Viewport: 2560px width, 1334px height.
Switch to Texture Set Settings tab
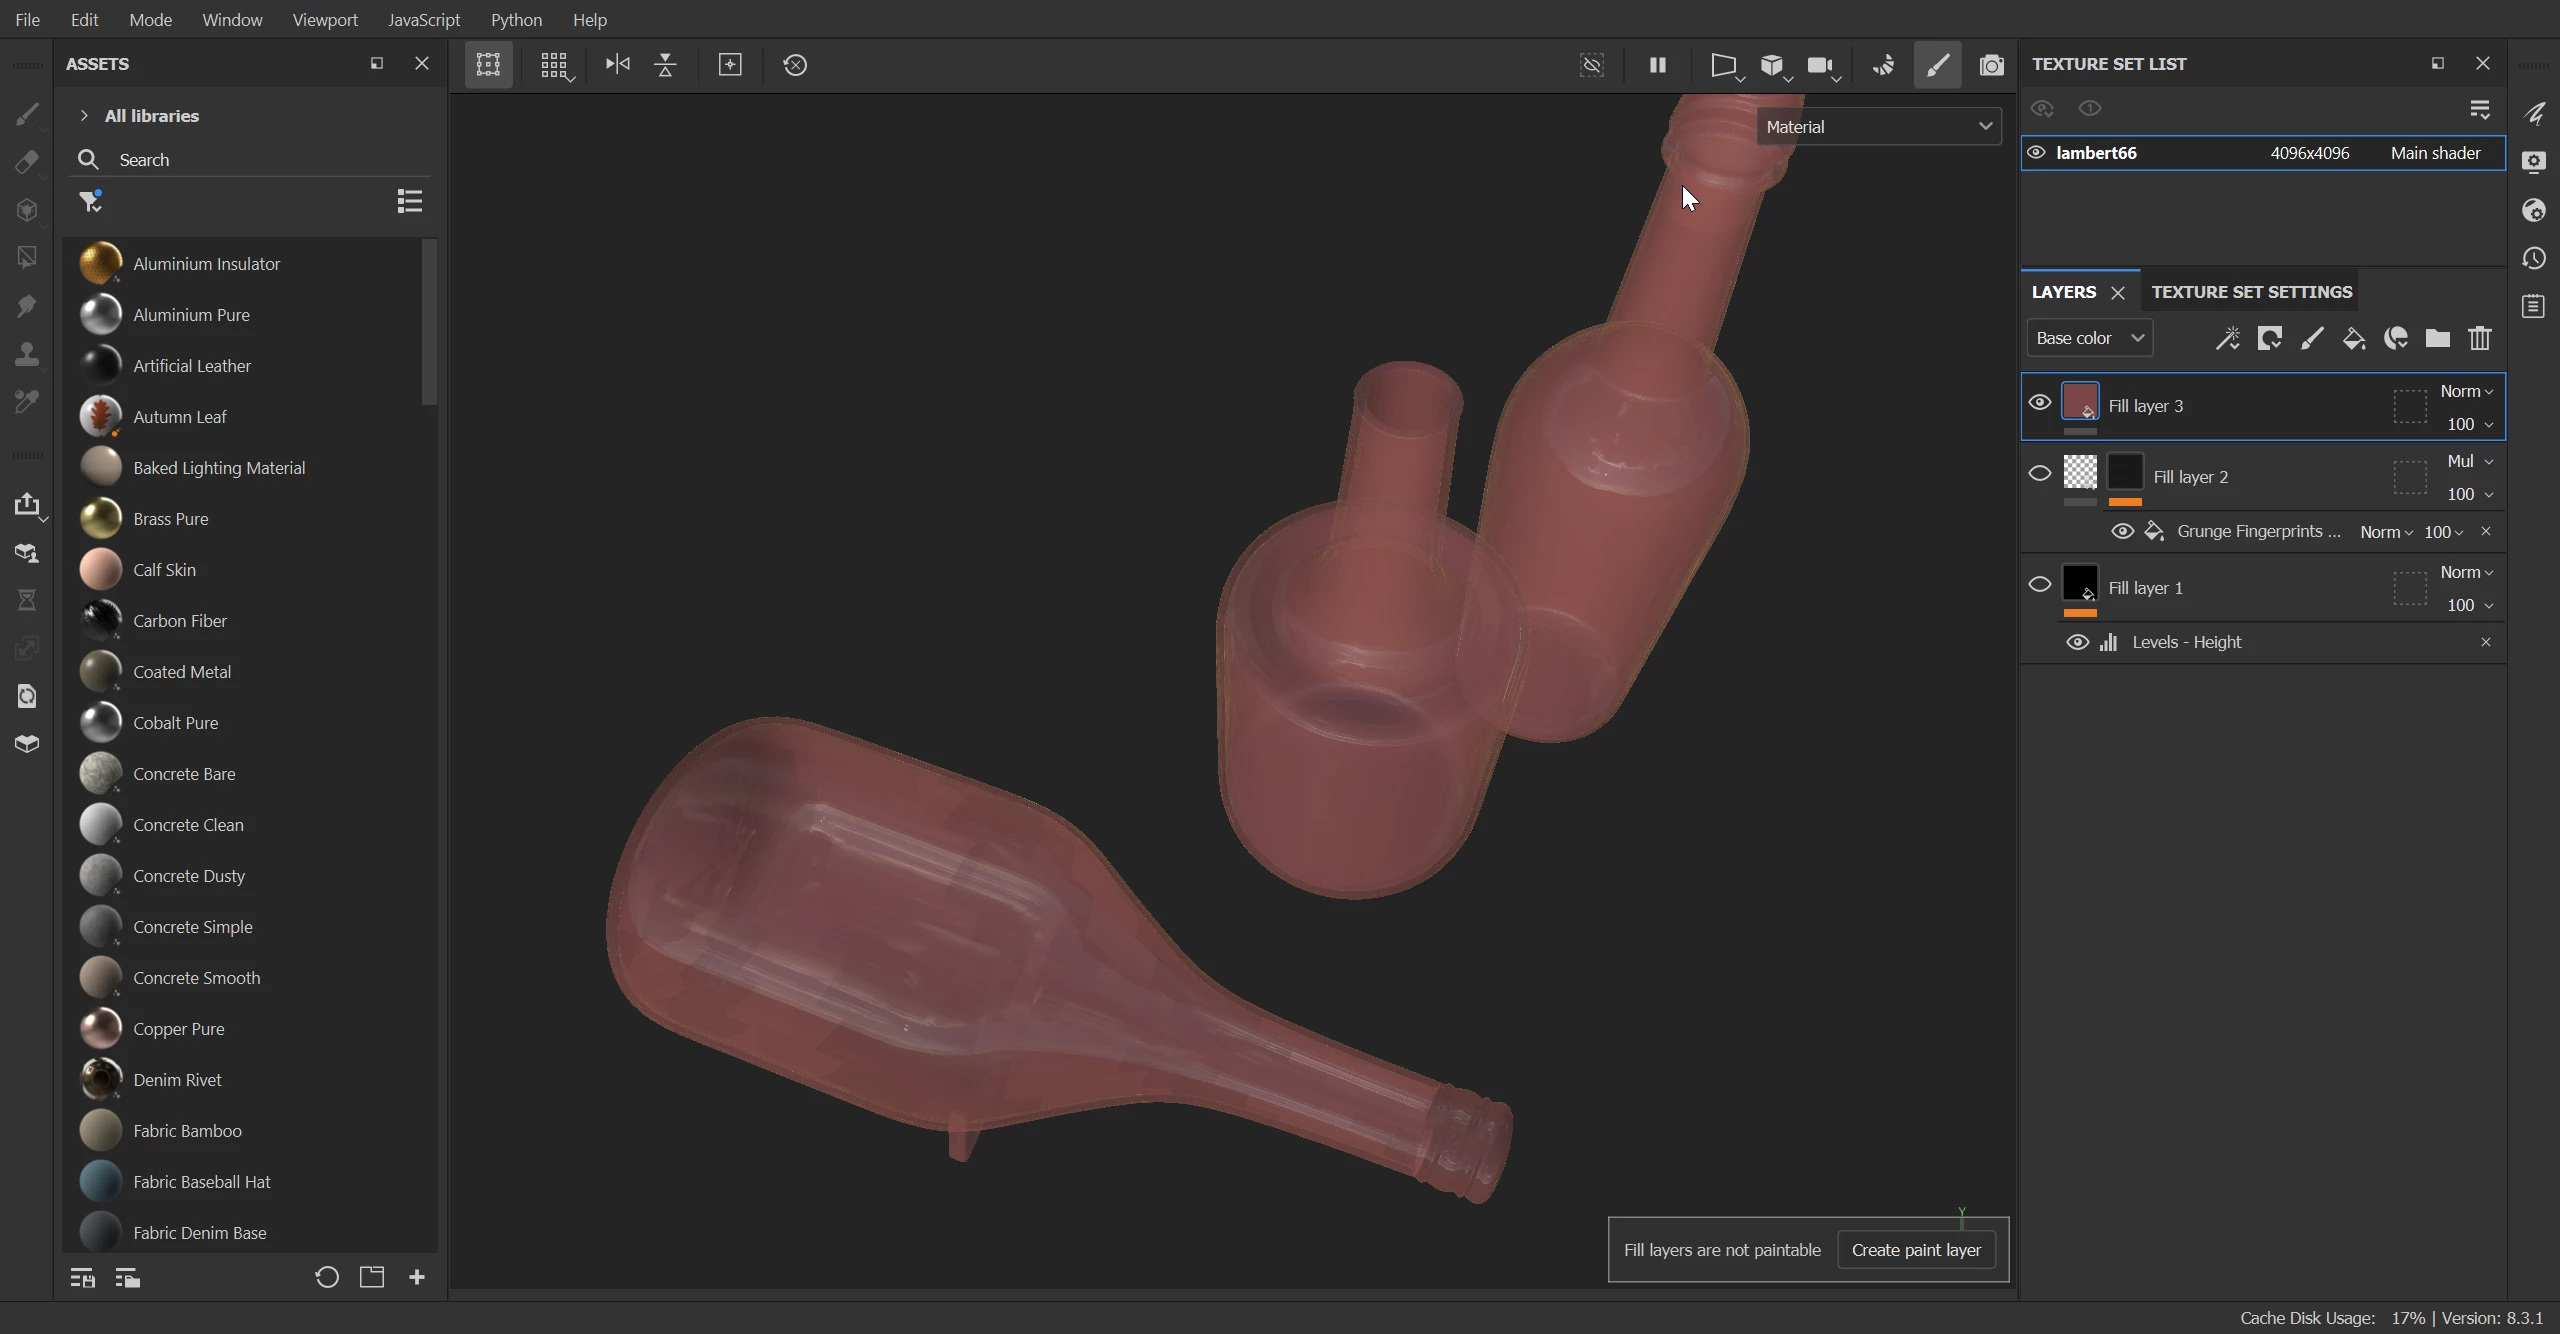[2251, 292]
